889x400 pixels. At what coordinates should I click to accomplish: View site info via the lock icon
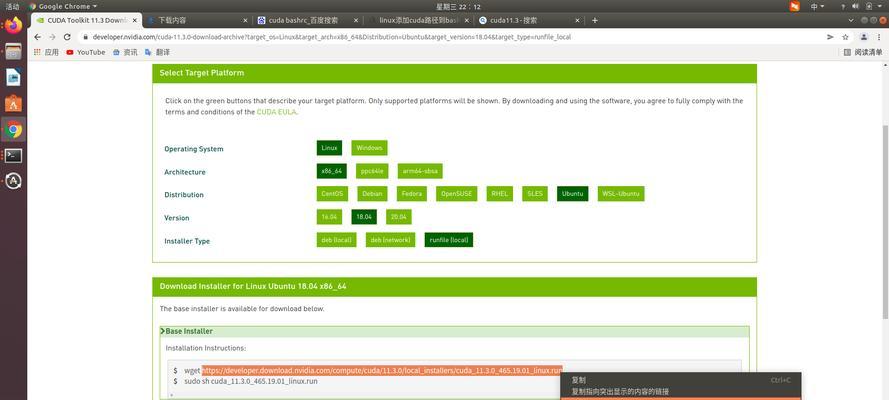click(86, 37)
